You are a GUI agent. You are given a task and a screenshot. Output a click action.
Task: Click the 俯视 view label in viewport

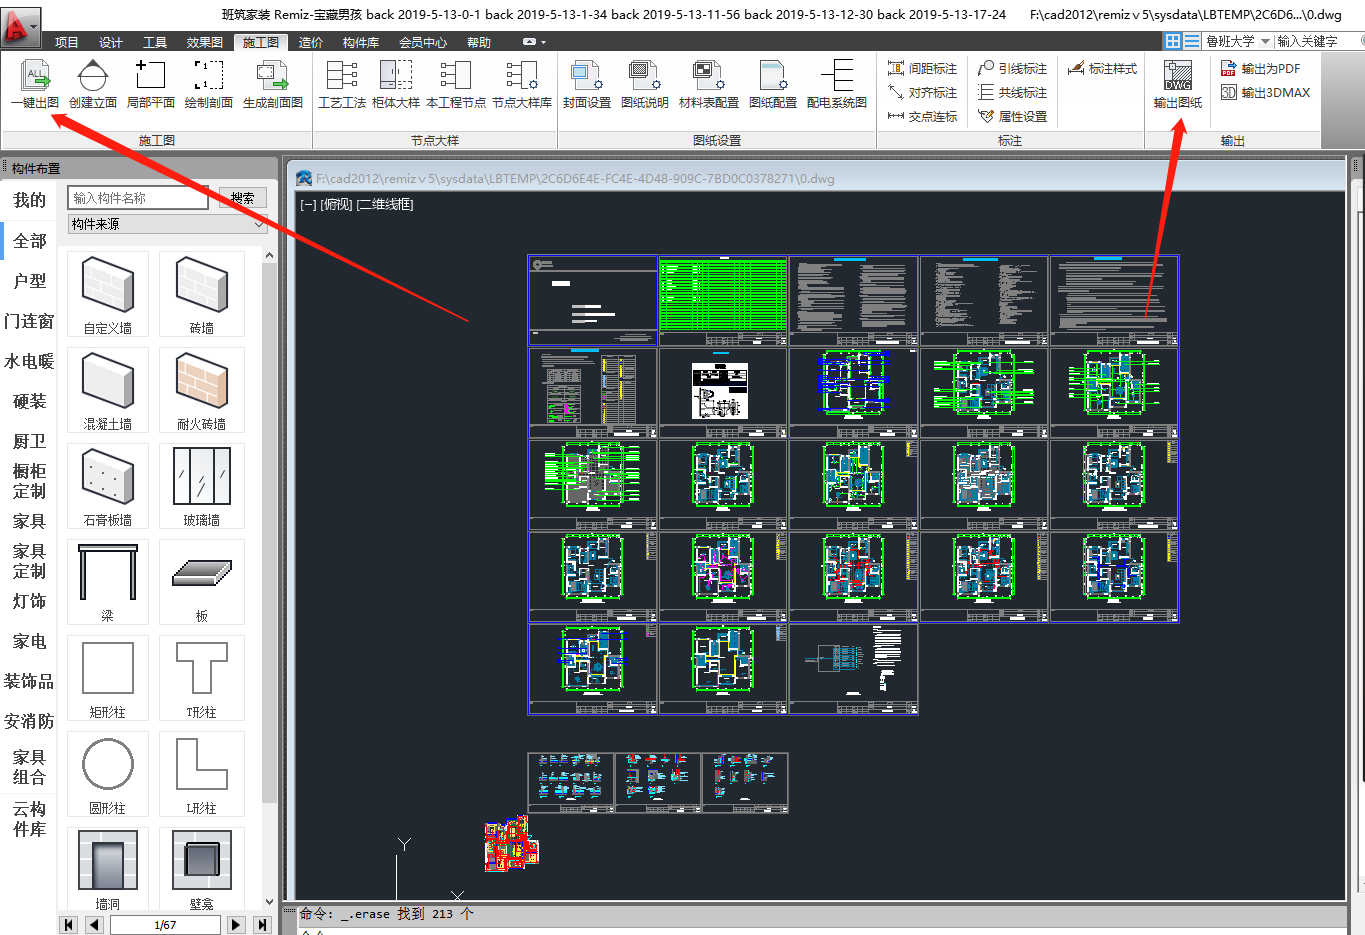click(x=336, y=204)
